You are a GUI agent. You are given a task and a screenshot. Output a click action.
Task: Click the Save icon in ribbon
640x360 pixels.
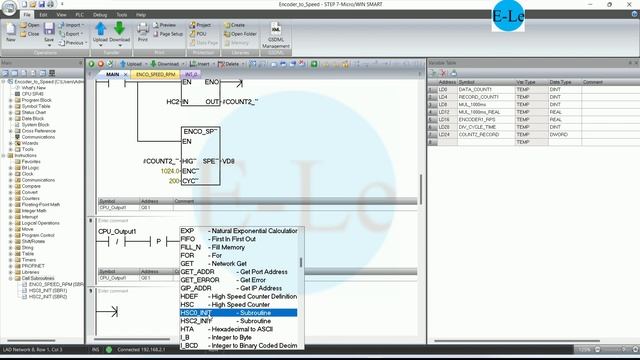click(x=49, y=29)
